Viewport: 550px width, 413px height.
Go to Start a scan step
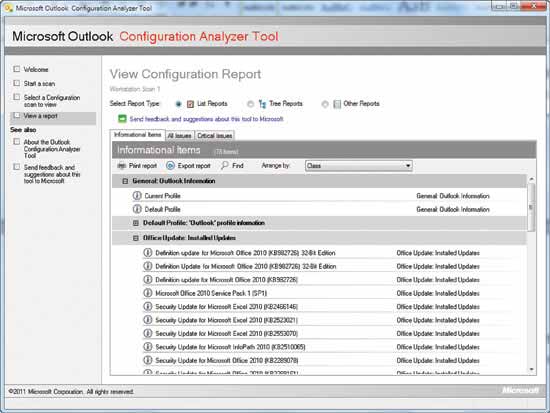point(39,84)
